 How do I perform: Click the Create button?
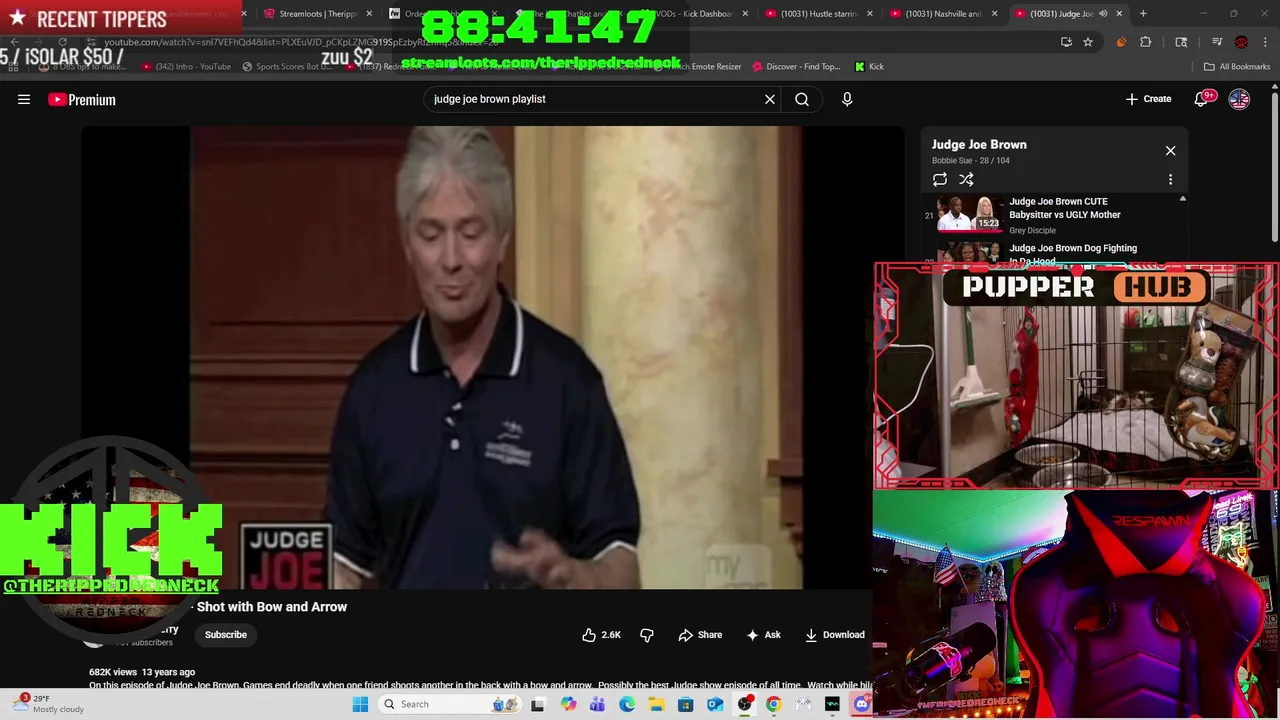[x=1148, y=99]
